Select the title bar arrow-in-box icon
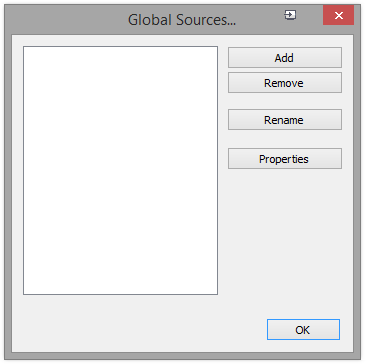This screenshot has width=366, height=364. pos(290,15)
